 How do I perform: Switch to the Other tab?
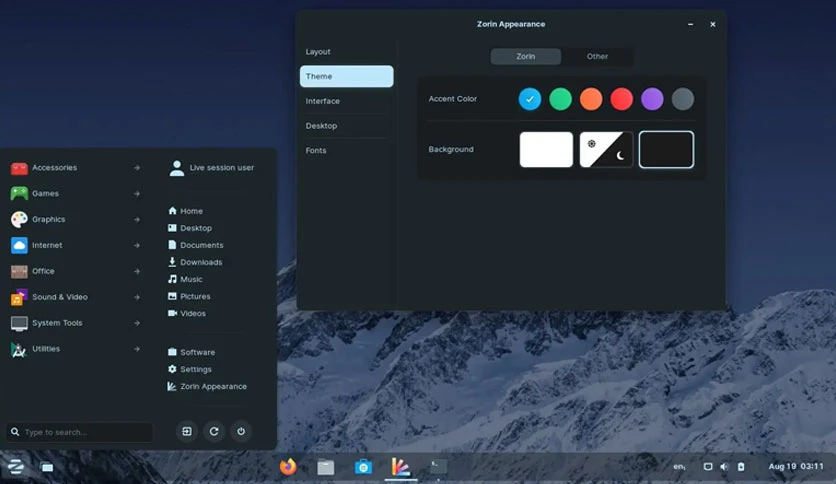point(597,57)
